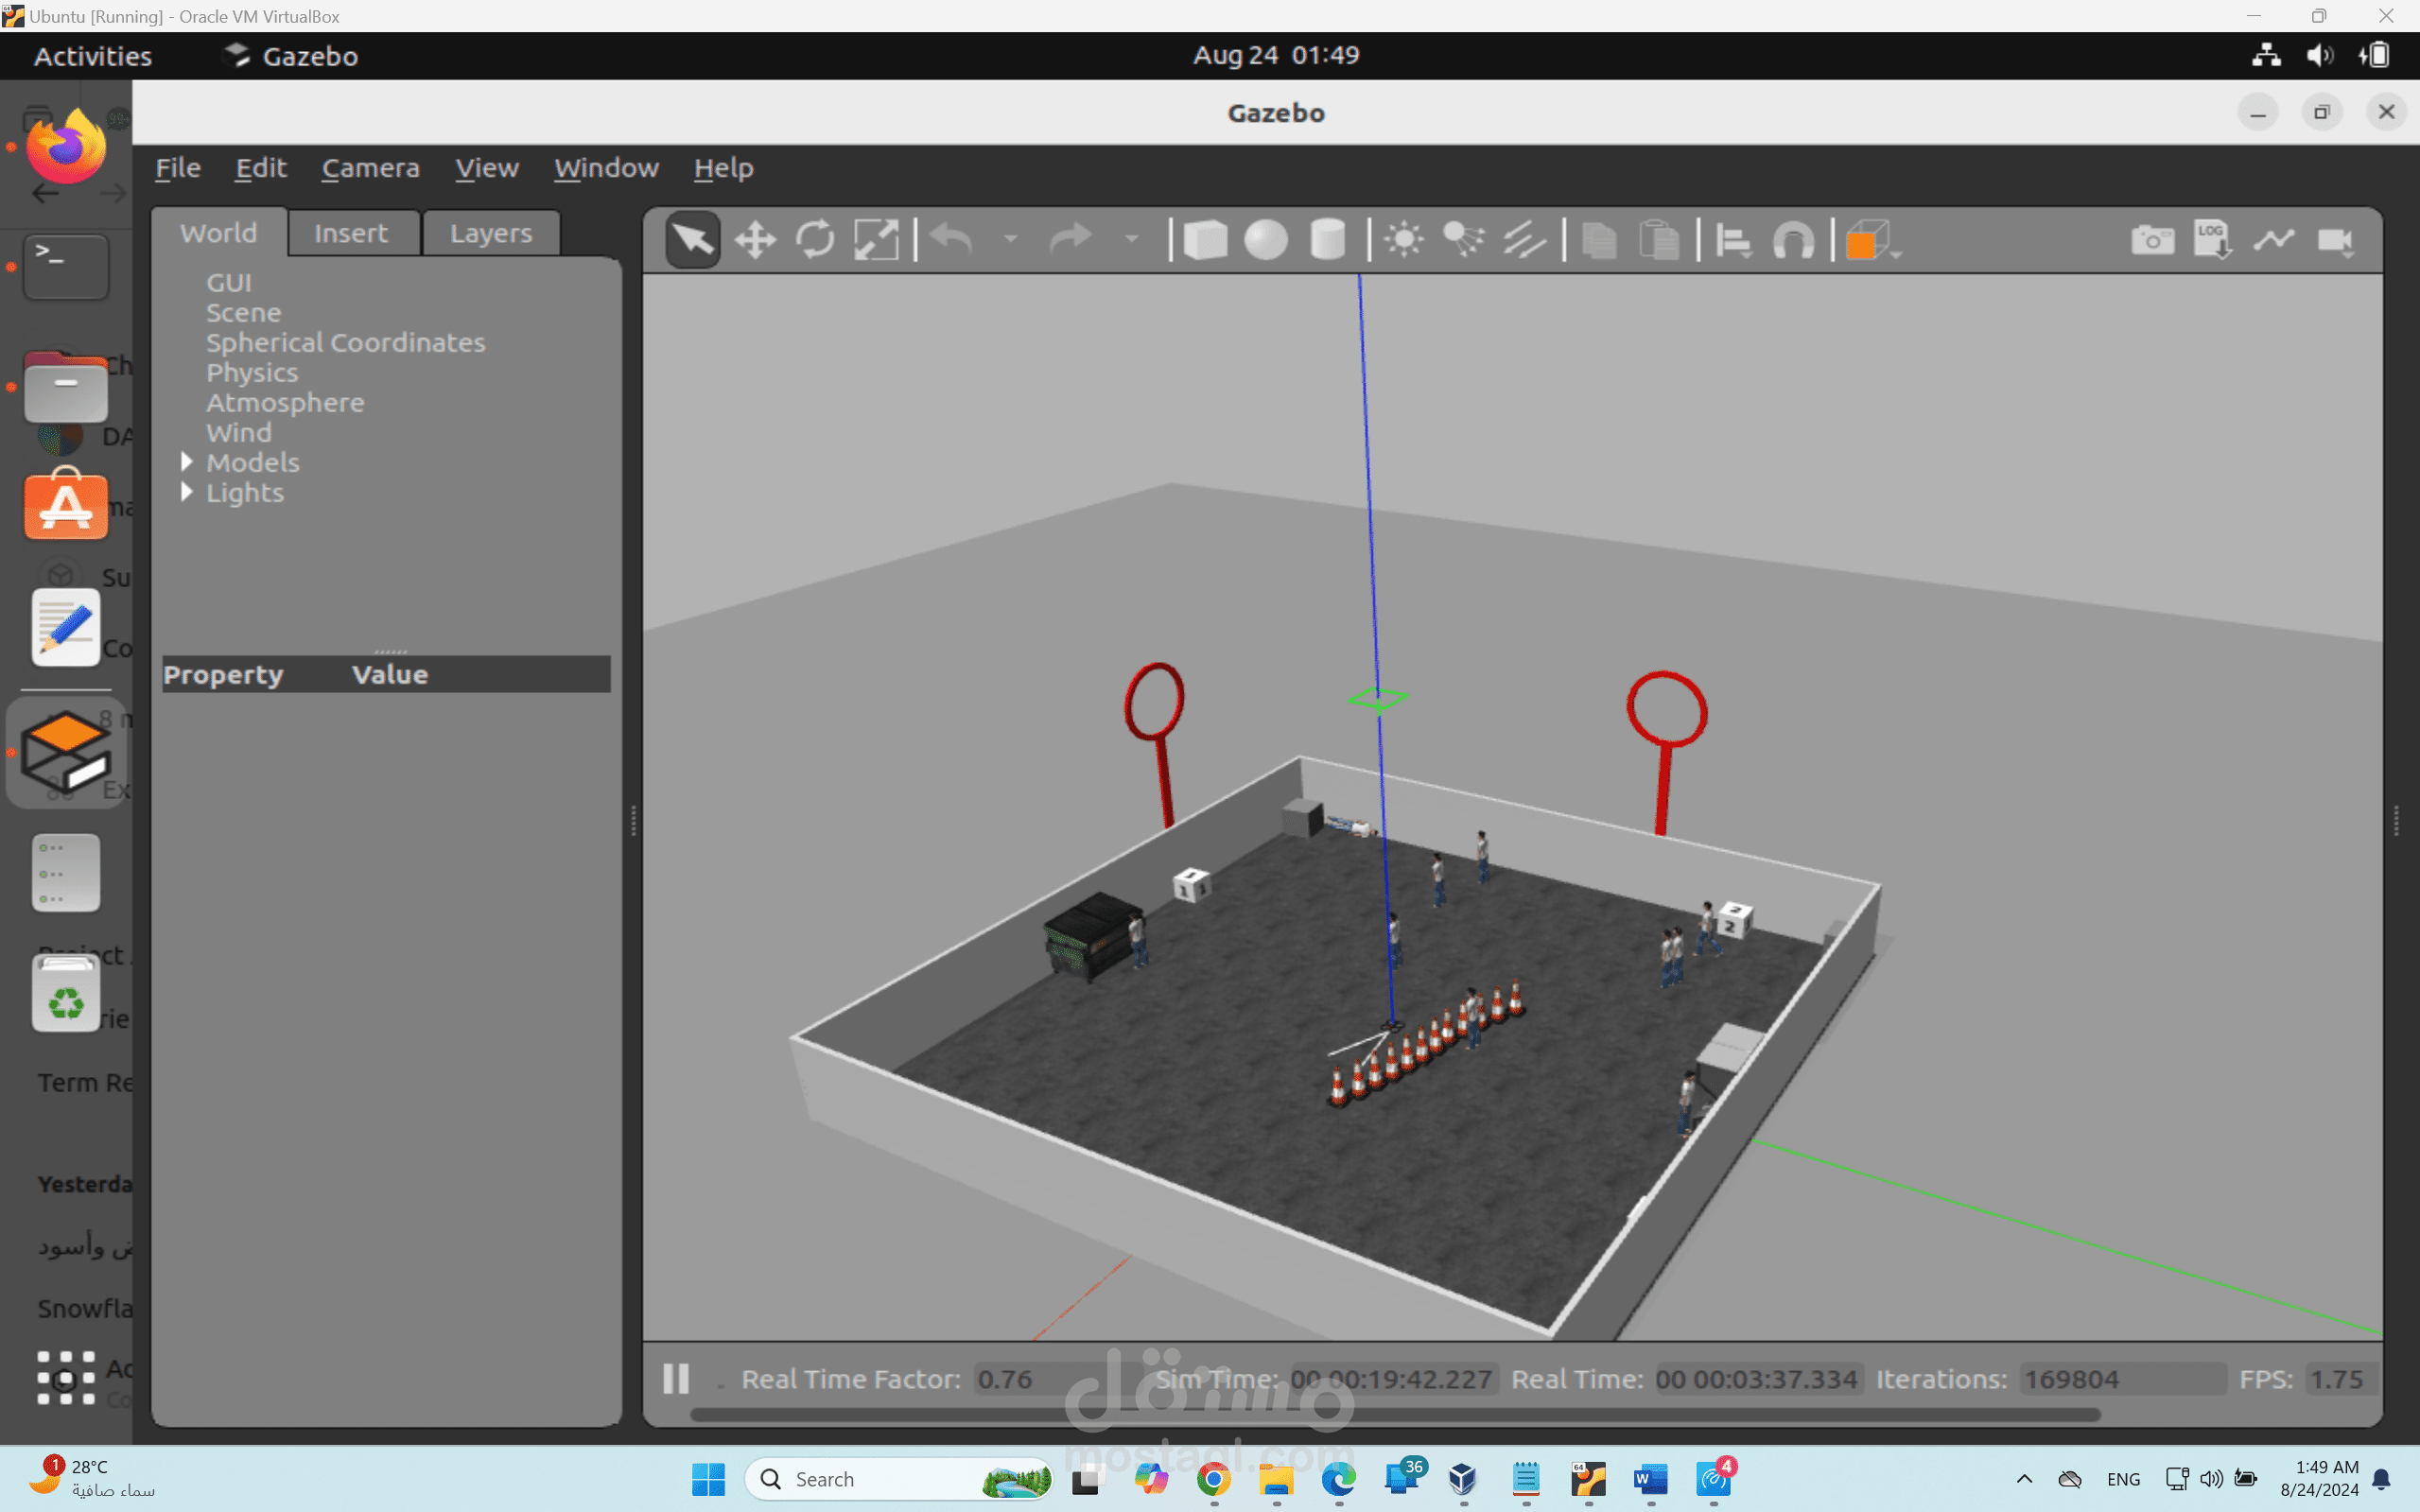The height and width of the screenshot is (1512, 2420).
Task: Open Terminal from the Ubuntu dock
Action: point(66,266)
